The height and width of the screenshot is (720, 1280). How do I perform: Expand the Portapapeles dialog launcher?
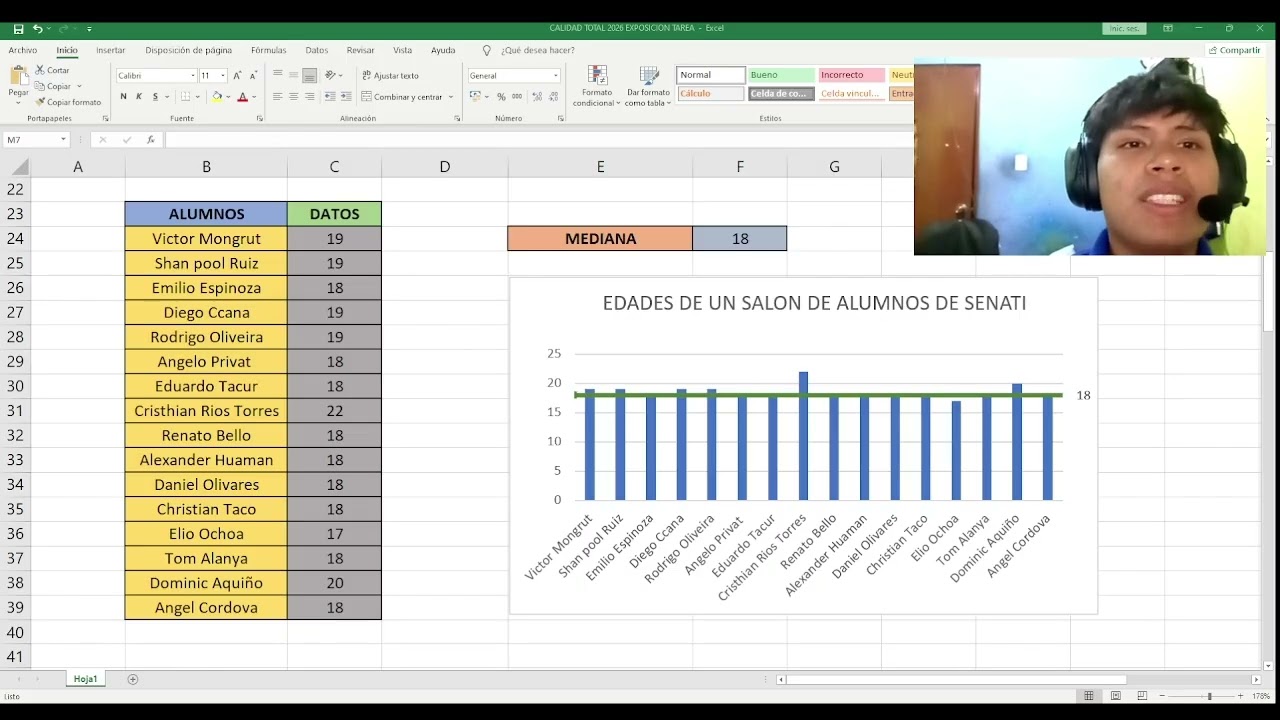(x=105, y=118)
